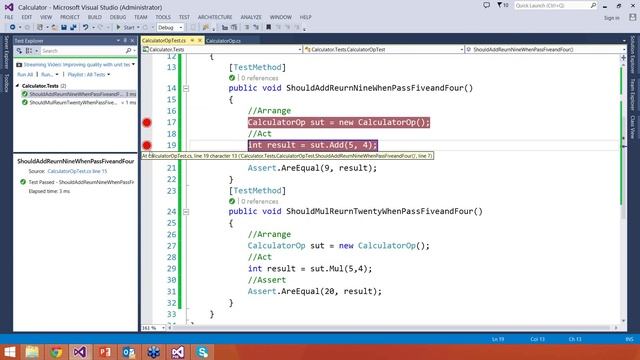Open the Server Explorer side tab
This screenshot has width=640, height=360.
[6, 52]
